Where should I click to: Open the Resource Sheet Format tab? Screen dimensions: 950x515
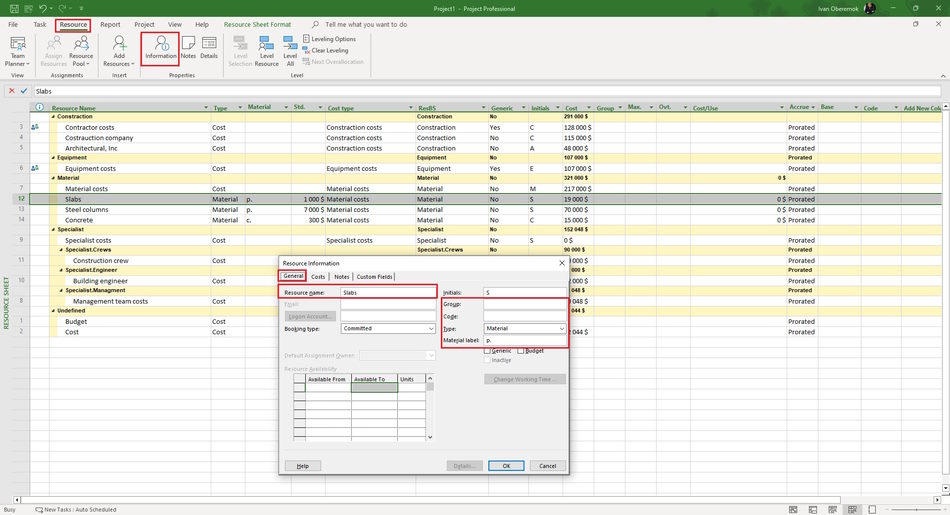tap(257, 25)
